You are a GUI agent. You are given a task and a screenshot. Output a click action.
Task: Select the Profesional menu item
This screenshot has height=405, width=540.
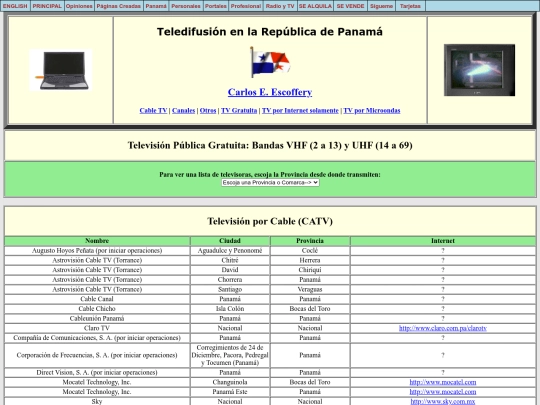246,6
